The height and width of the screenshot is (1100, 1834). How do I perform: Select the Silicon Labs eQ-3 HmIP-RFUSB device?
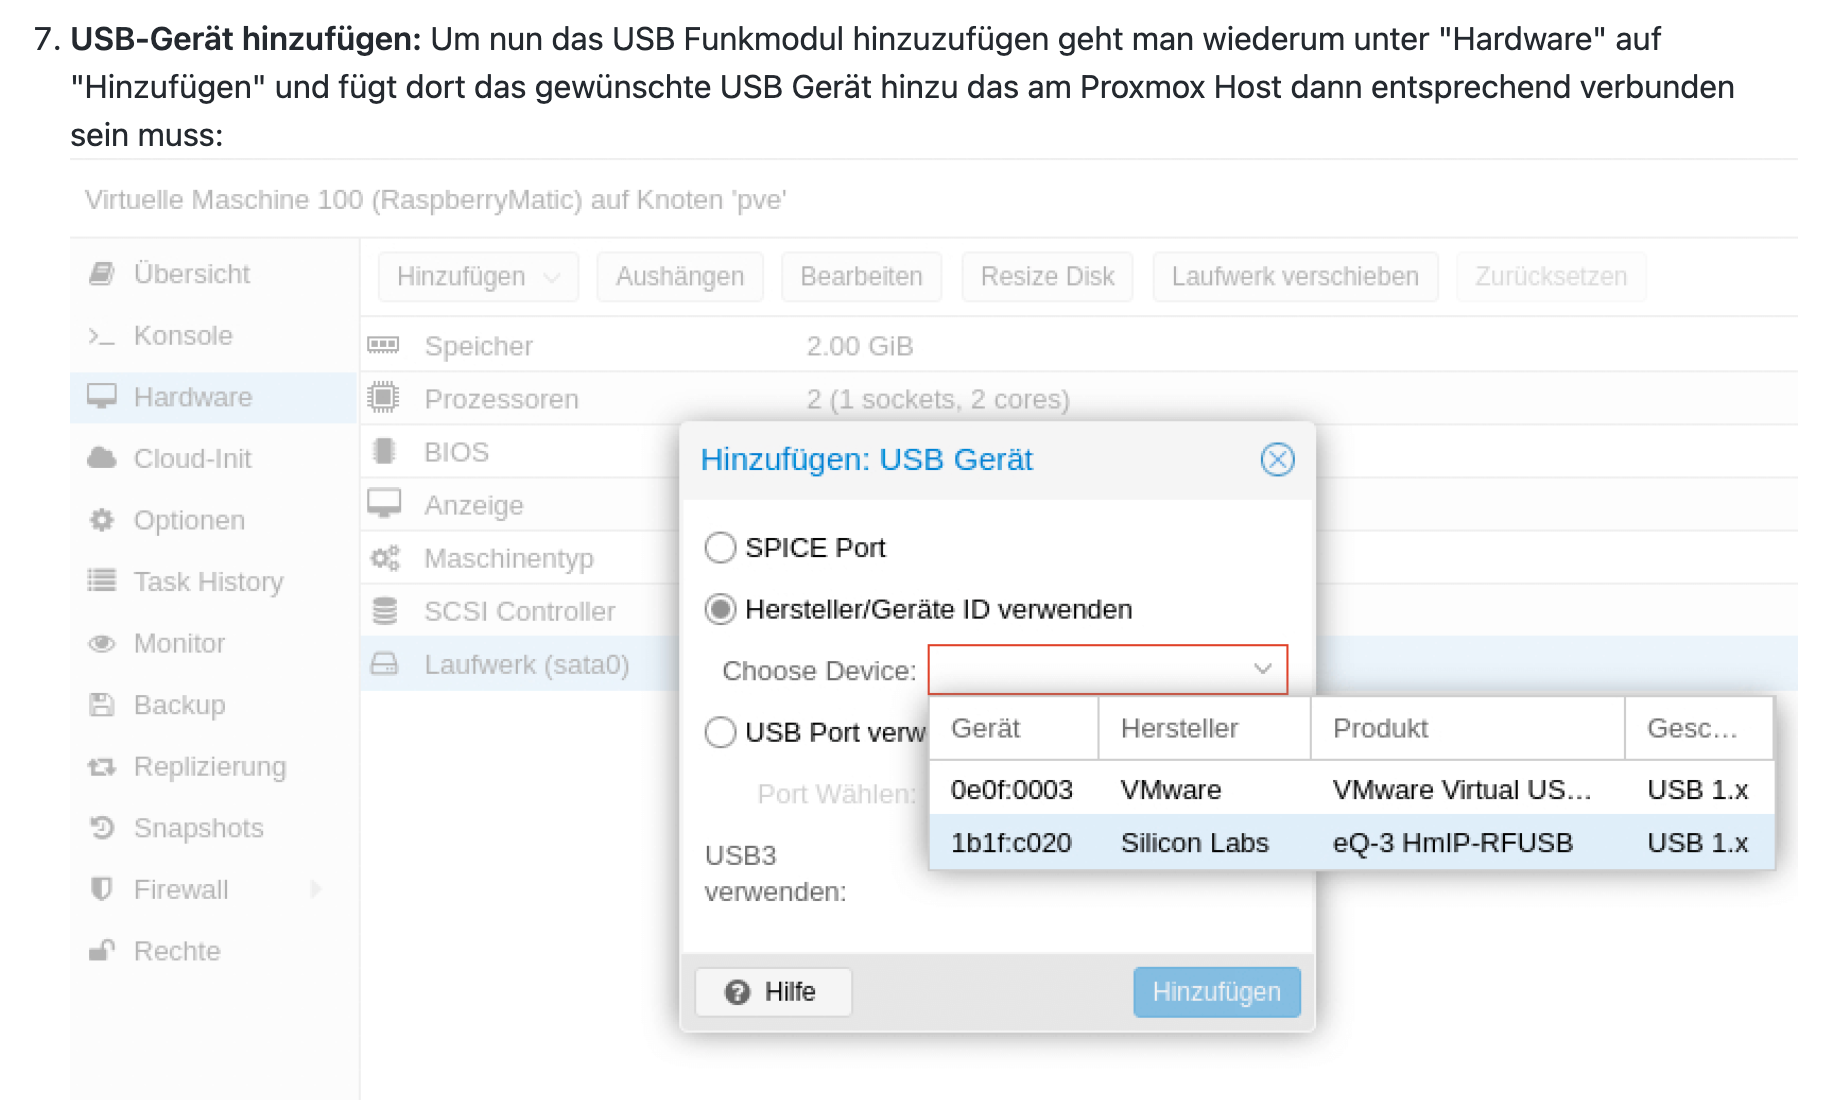(x=1350, y=843)
